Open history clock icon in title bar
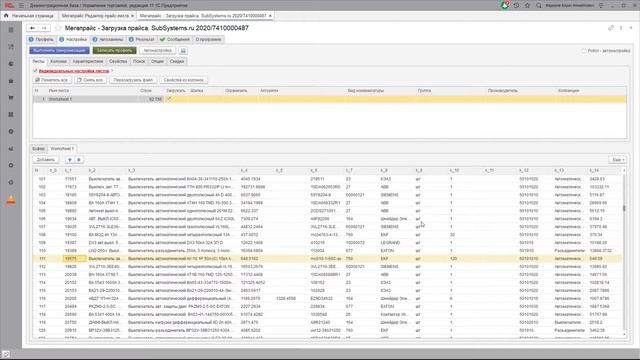640x360 pixels. pyautogui.click(x=516, y=5)
